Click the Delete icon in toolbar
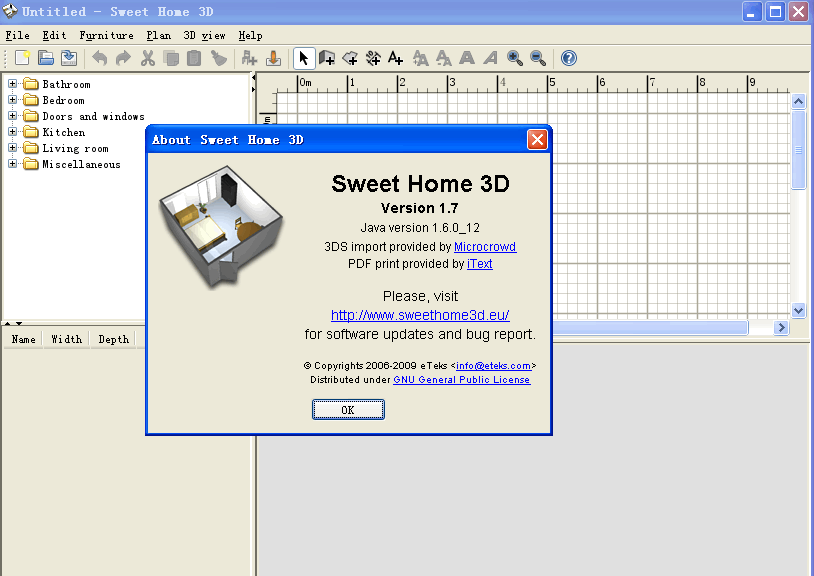 (219, 58)
